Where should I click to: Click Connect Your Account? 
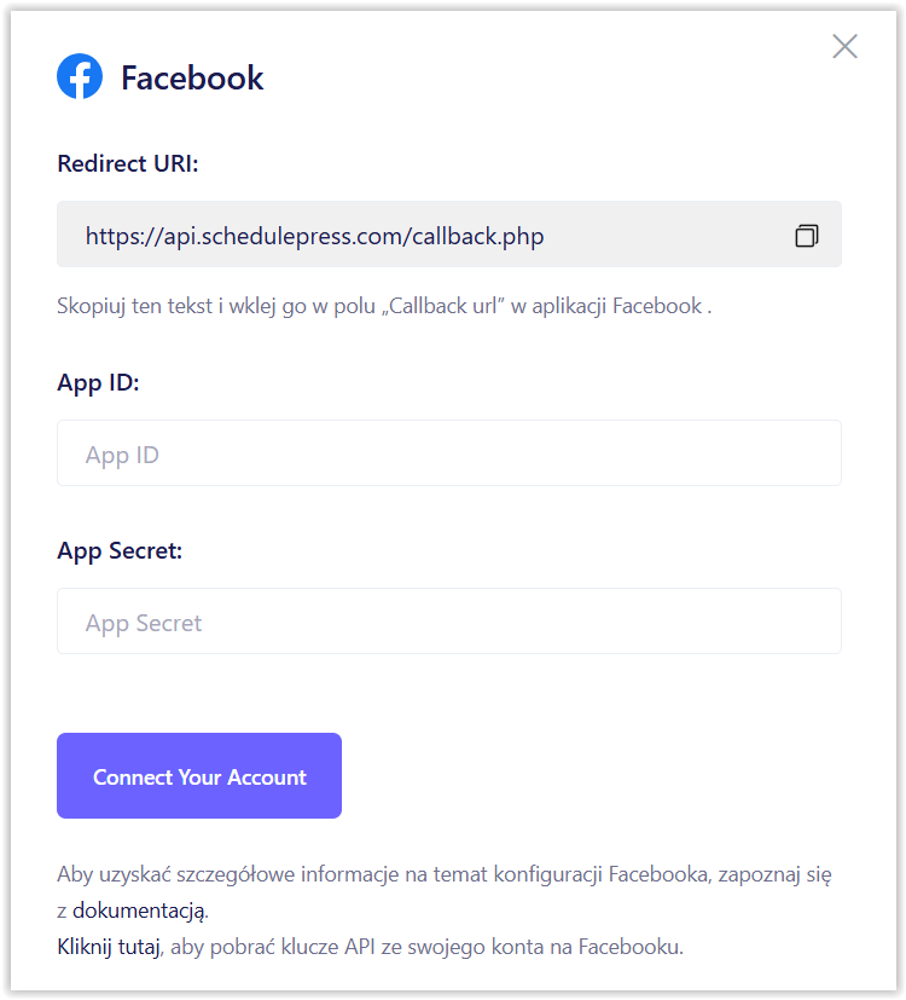tap(199, 775)
